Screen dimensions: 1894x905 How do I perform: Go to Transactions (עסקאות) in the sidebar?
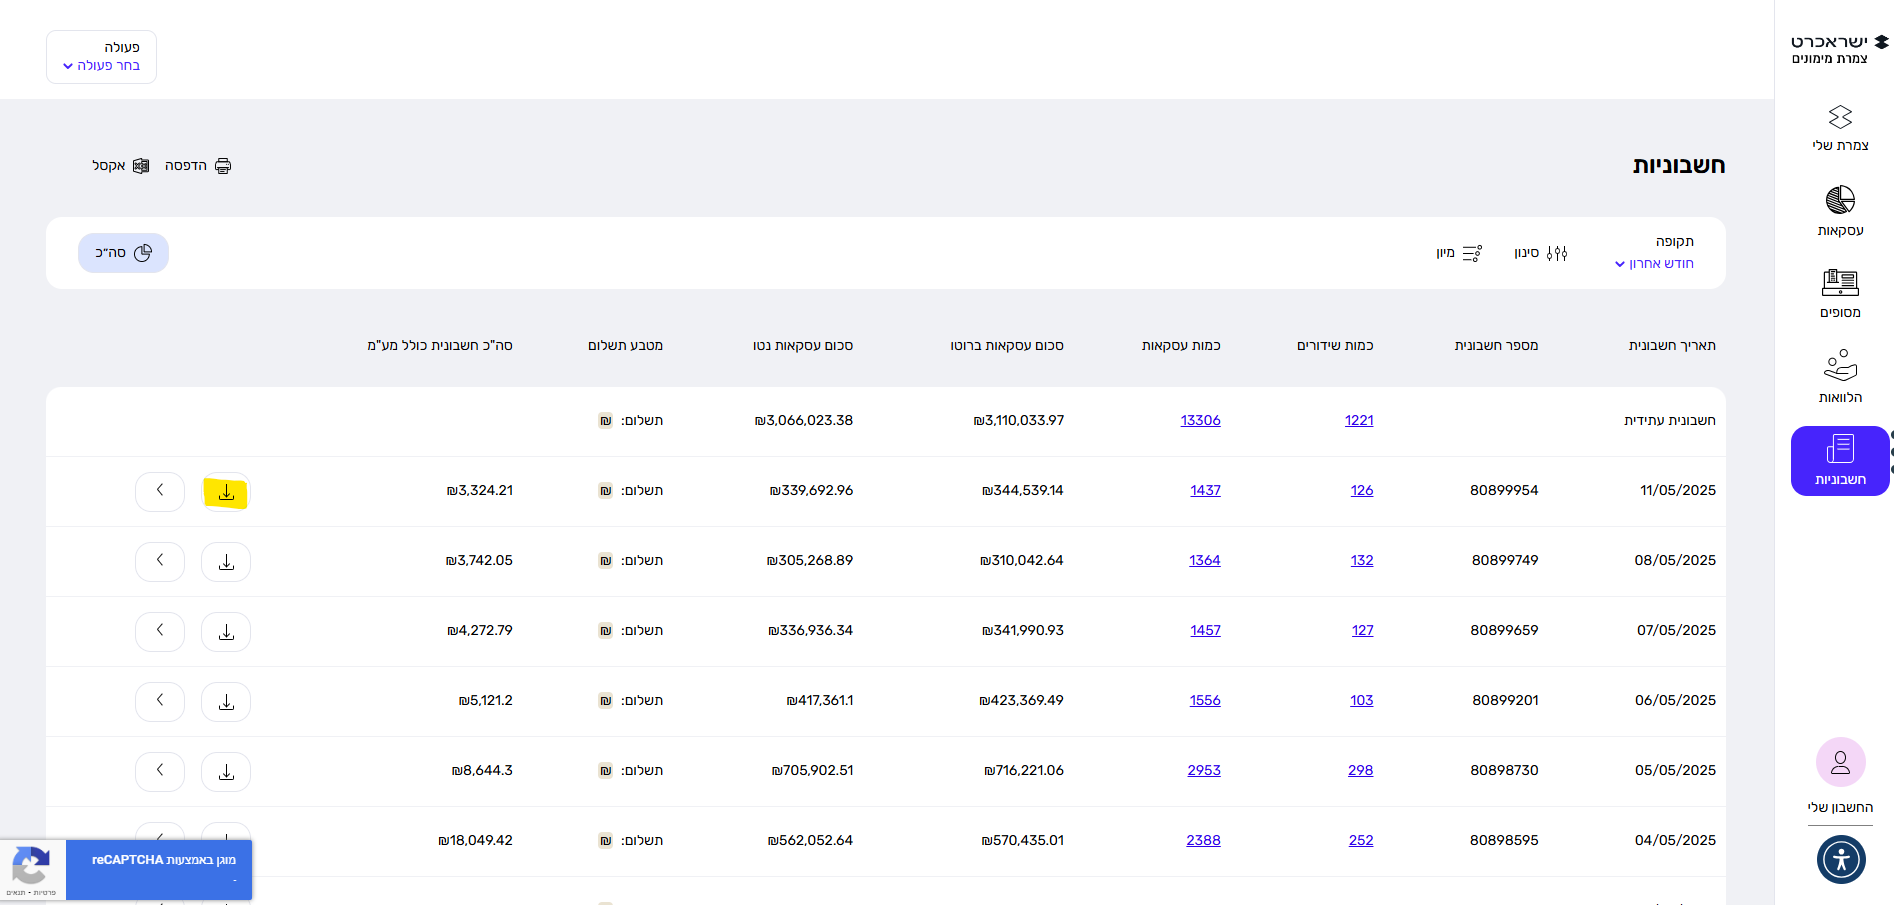click(1840, 211)
